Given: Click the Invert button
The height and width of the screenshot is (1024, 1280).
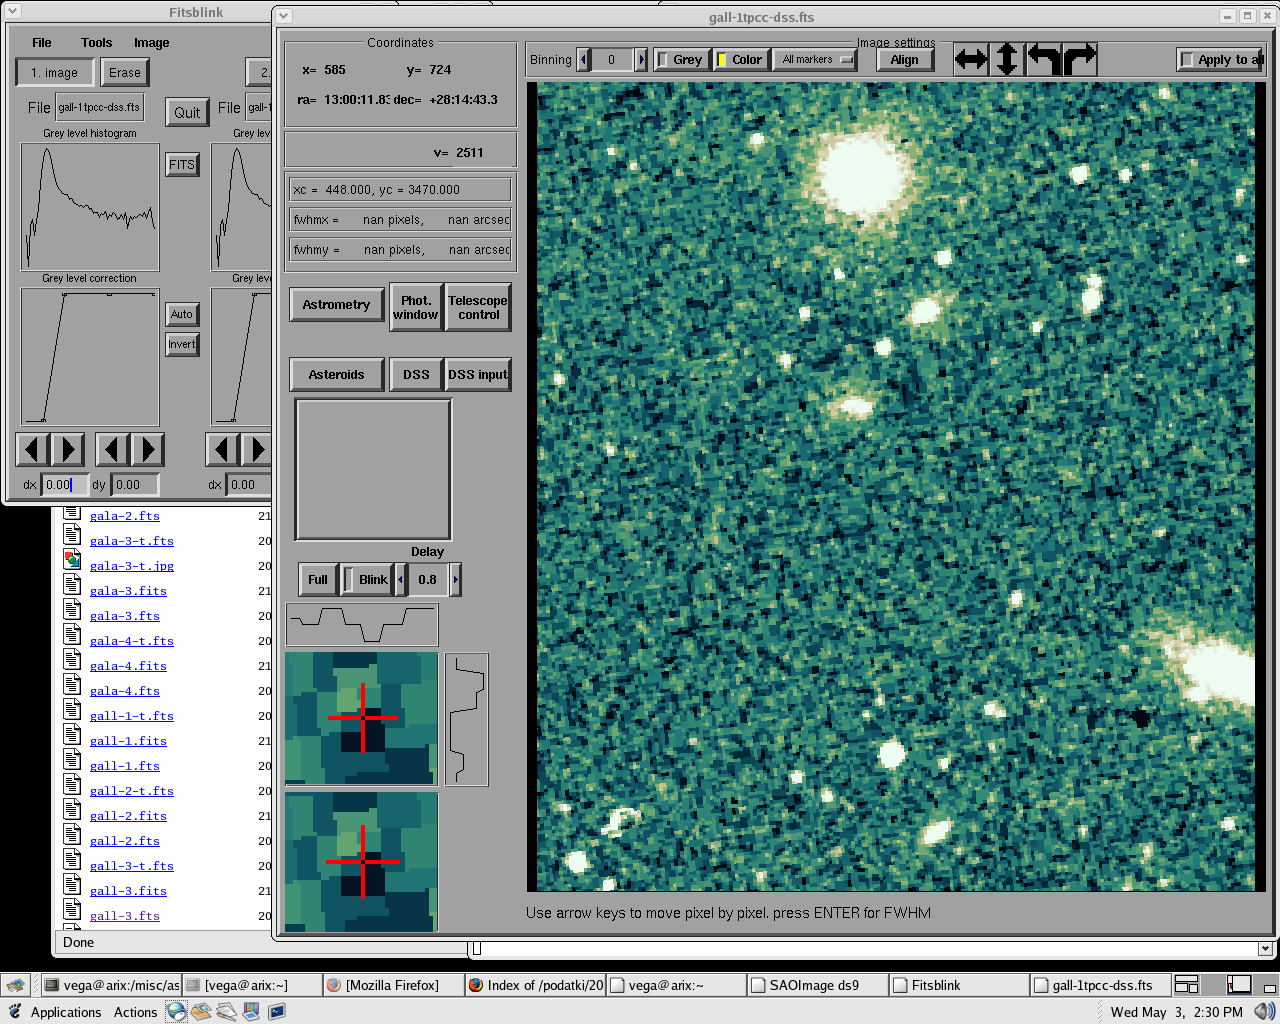Looking at the screenshot, I should coord(182,344).
